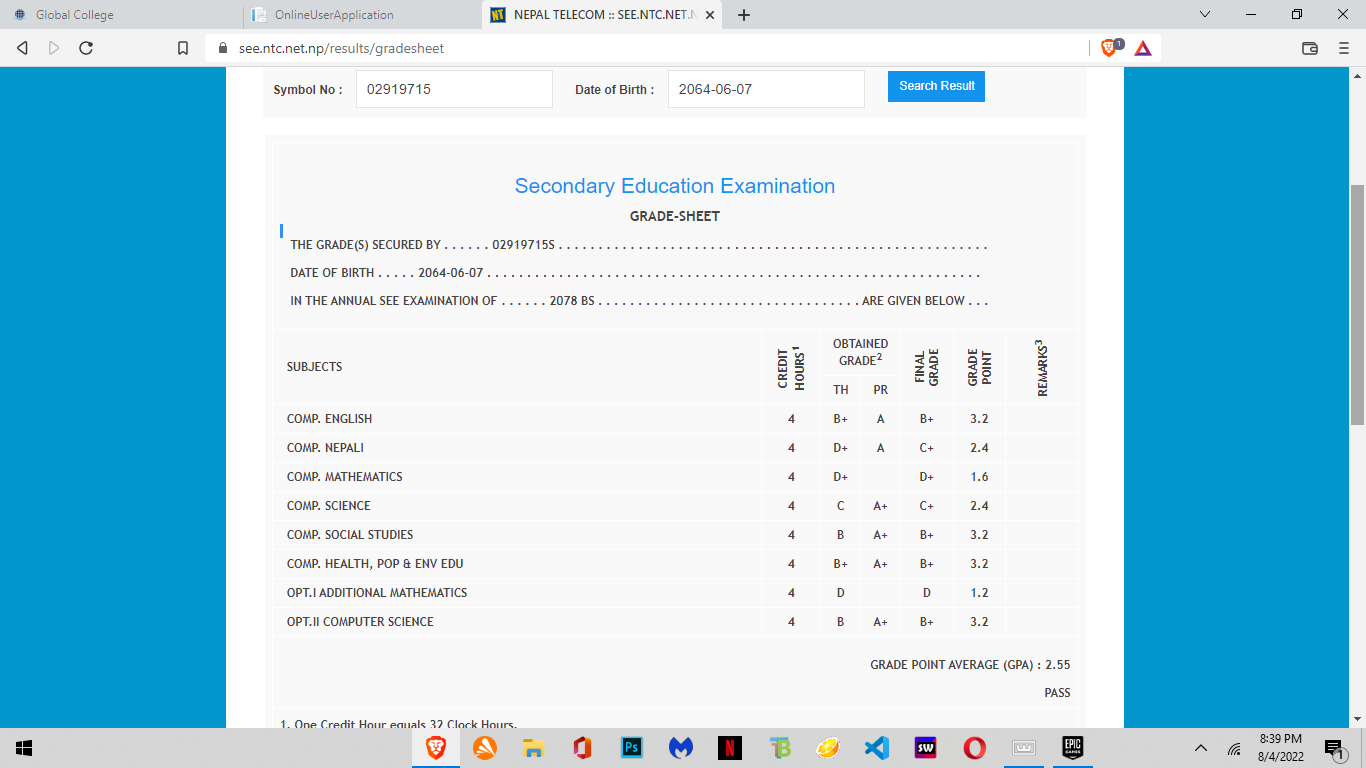
Task: Open a new browser tab
Action: click(744, 15)
